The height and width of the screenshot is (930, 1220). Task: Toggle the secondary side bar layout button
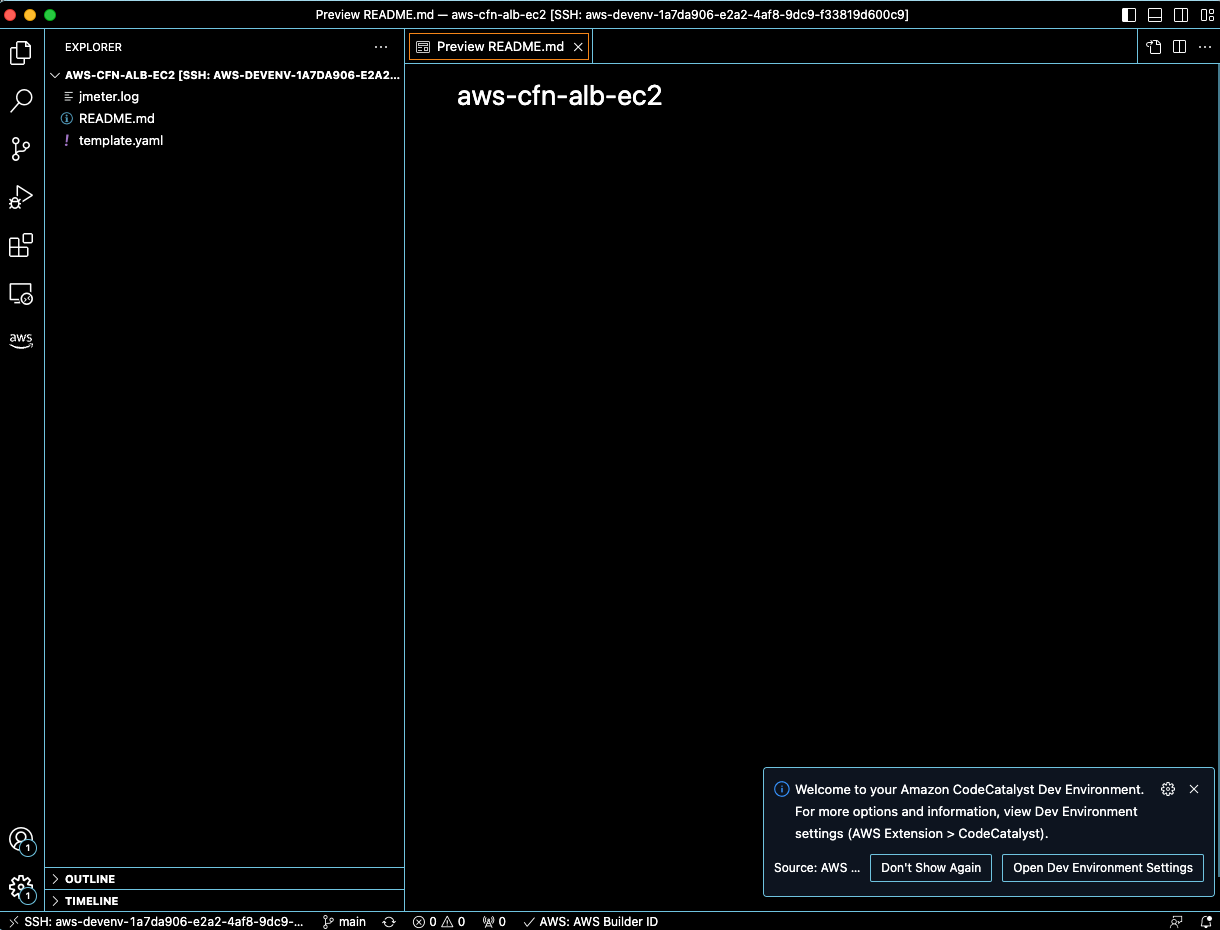(x=1181, y=15)
